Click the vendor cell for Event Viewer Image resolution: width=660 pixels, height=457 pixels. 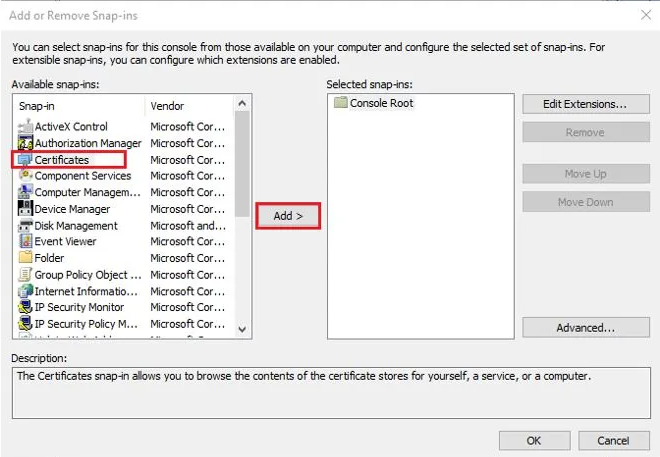(188, 242)
